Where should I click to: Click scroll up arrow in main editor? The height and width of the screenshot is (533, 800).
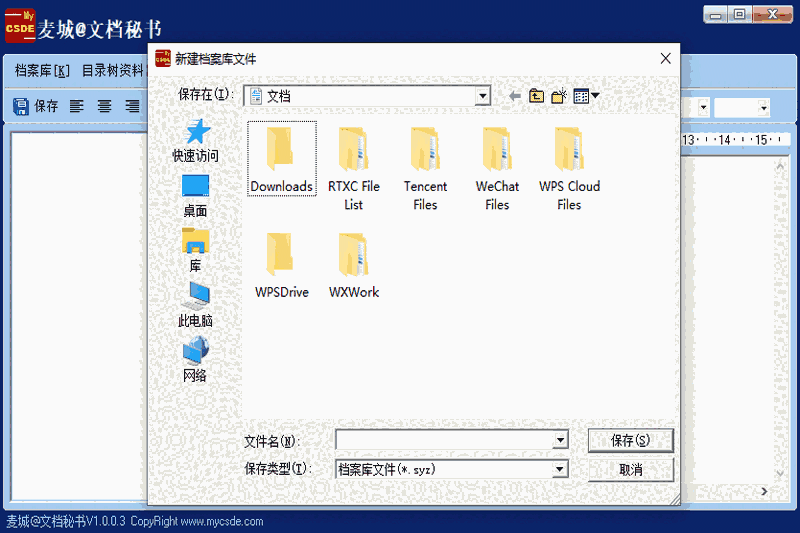[x=780, y=167]
